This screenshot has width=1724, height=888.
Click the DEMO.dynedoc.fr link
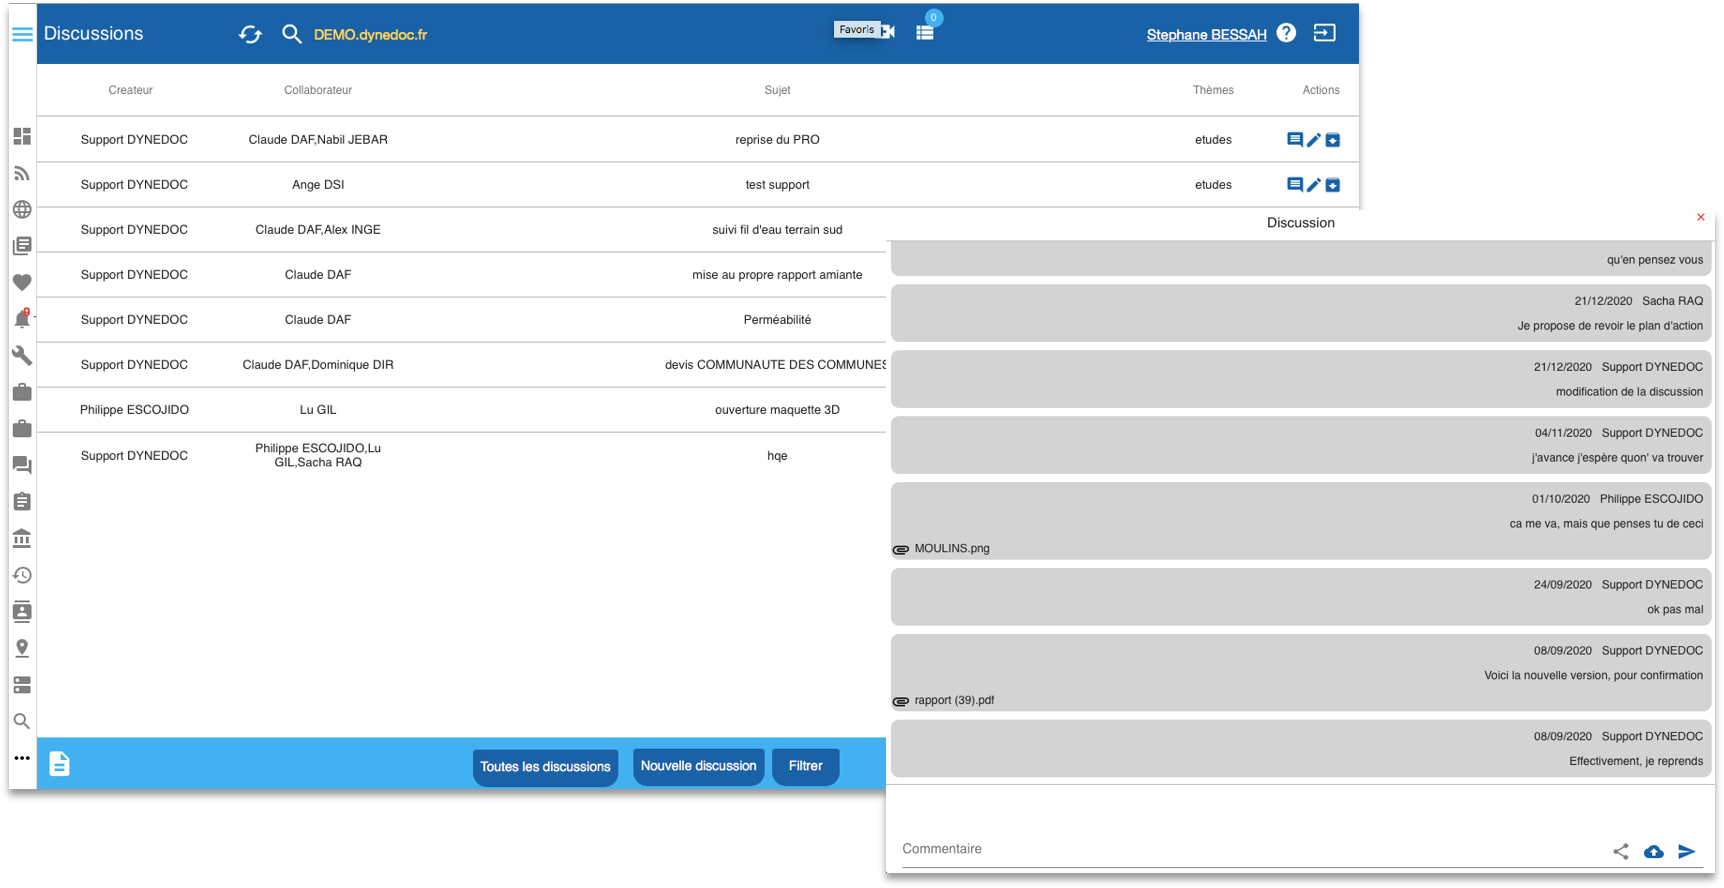coord(370,35)
